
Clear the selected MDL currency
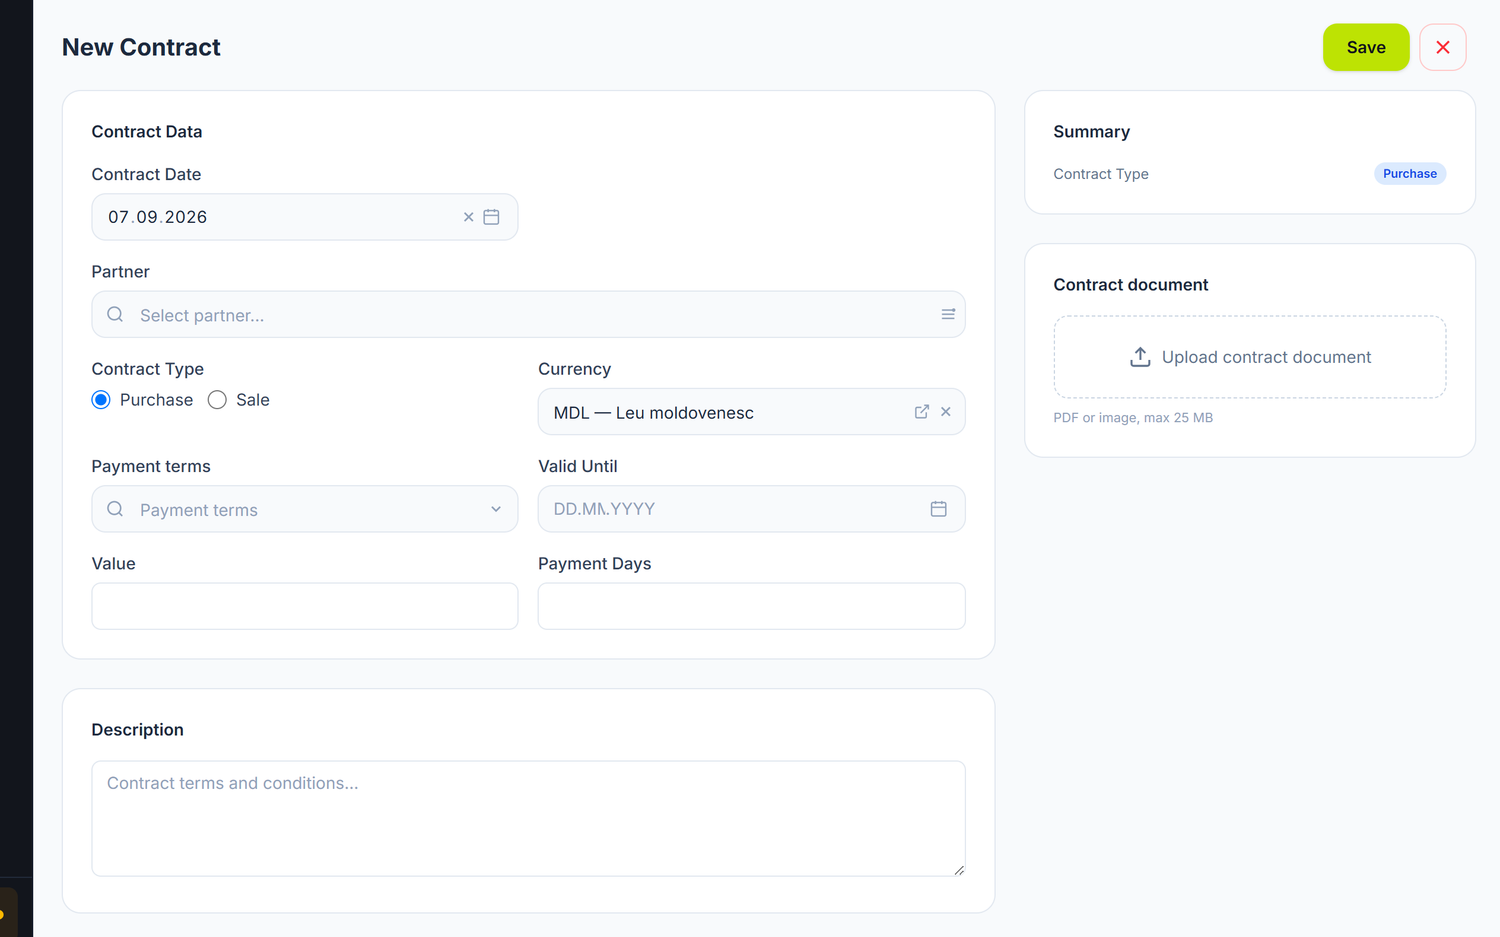coord(946,412)
